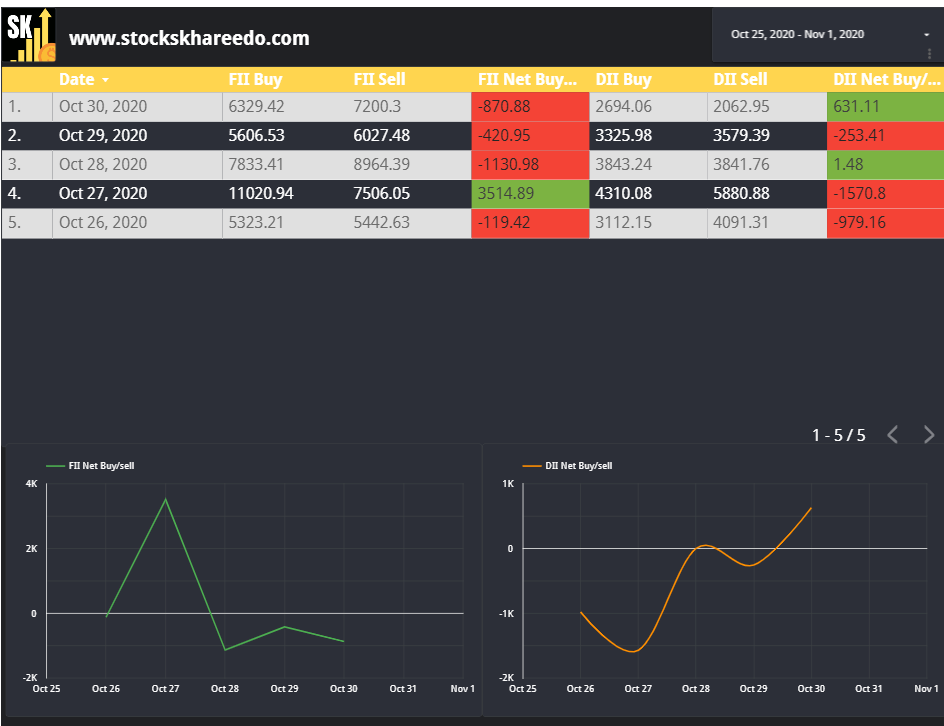Click the red -1570.8 DII net cell
Screen dimensions: 944x726
pyautogui.click(x=885, y=194)
